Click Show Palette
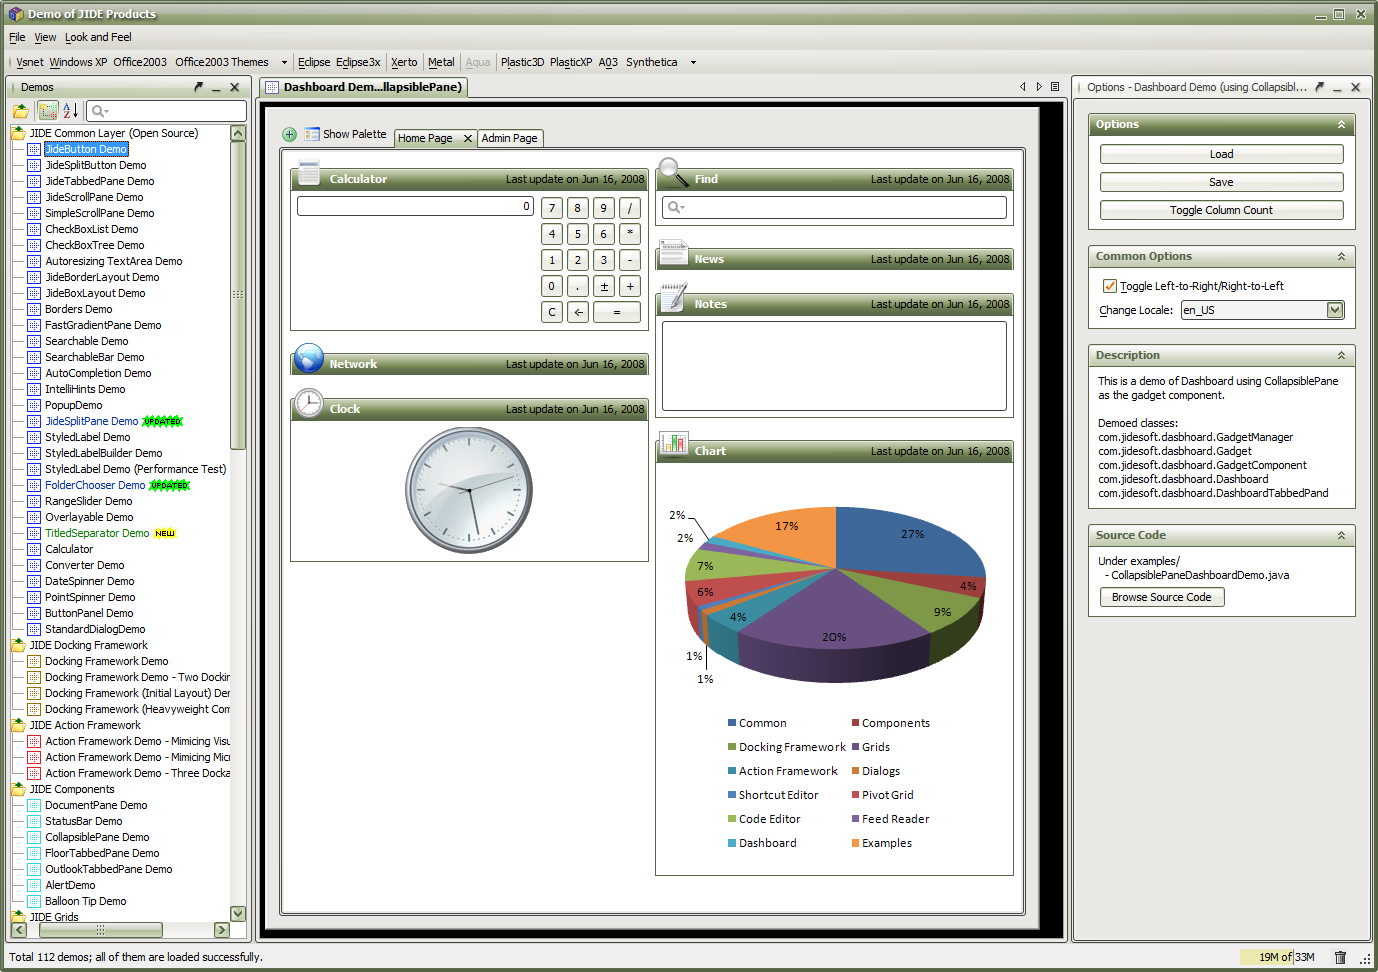 [346, 134]
